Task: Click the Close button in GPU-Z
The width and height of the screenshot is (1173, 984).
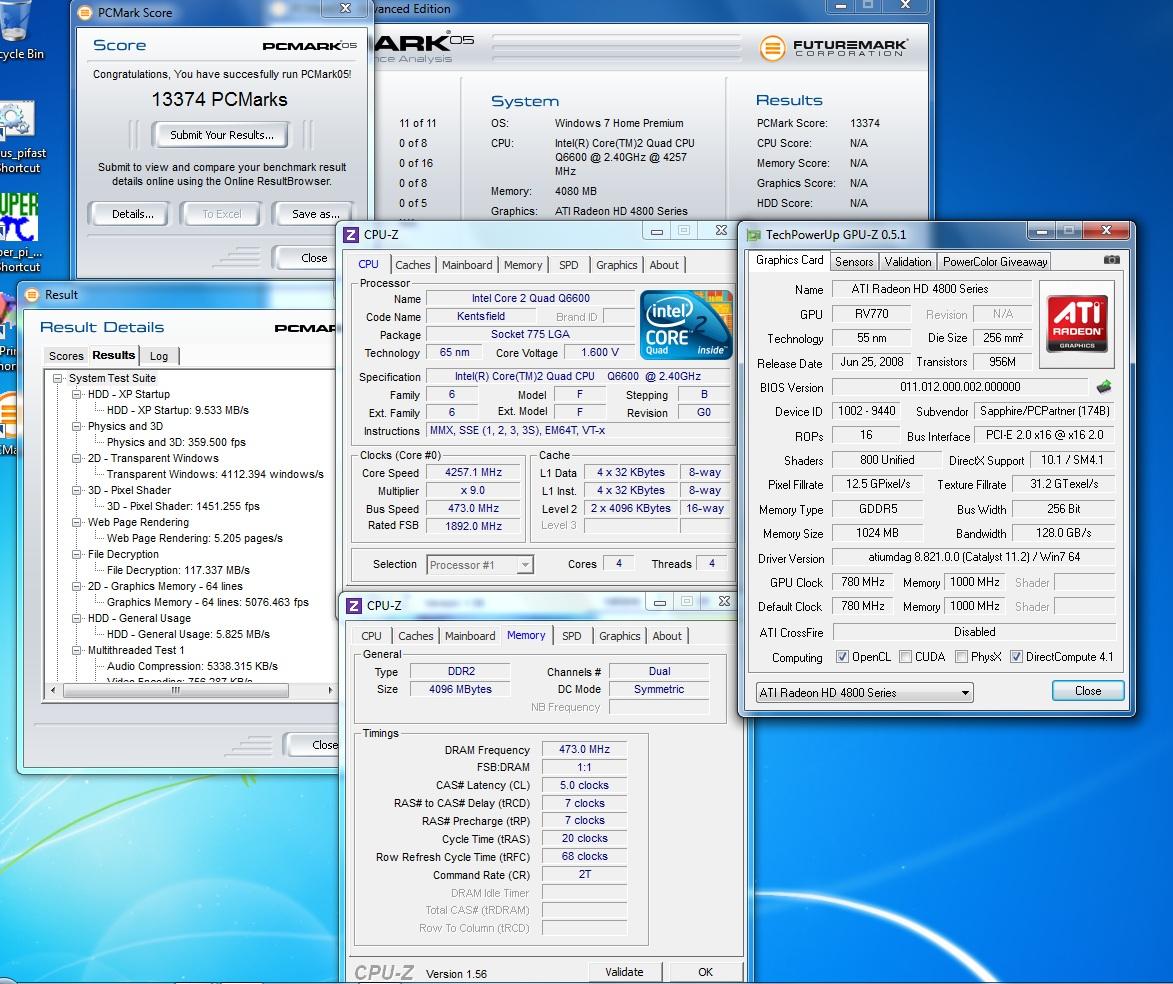Action: tap(1088, 691)
